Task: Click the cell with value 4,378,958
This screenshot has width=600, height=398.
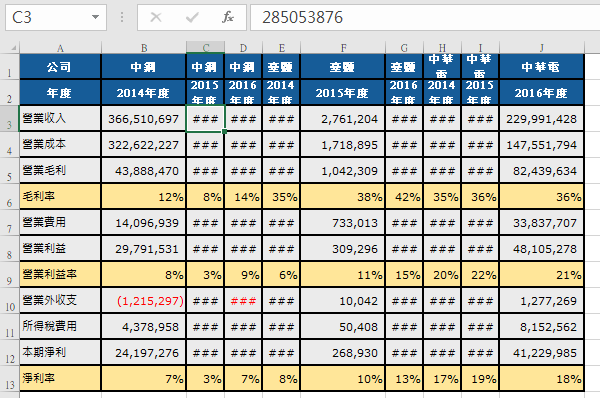Action: [x=143, y=327]
